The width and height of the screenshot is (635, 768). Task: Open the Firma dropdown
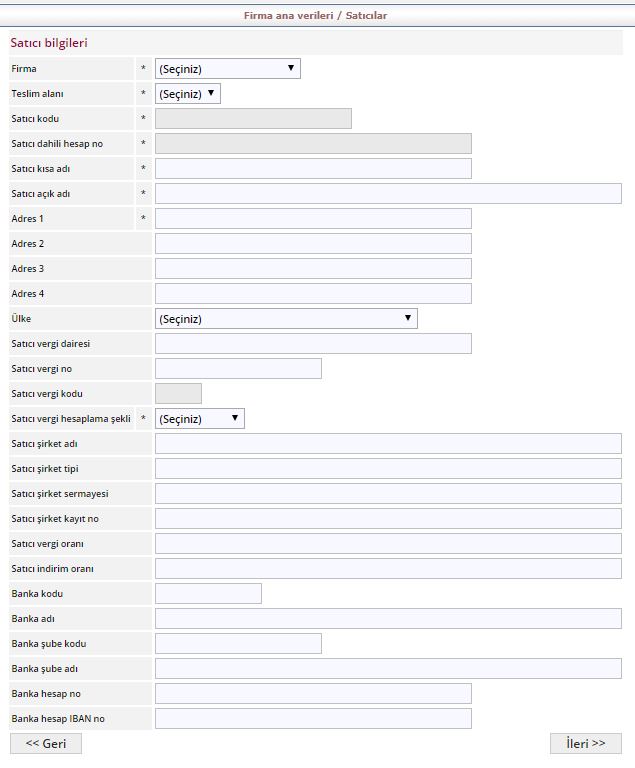[228, 69]
